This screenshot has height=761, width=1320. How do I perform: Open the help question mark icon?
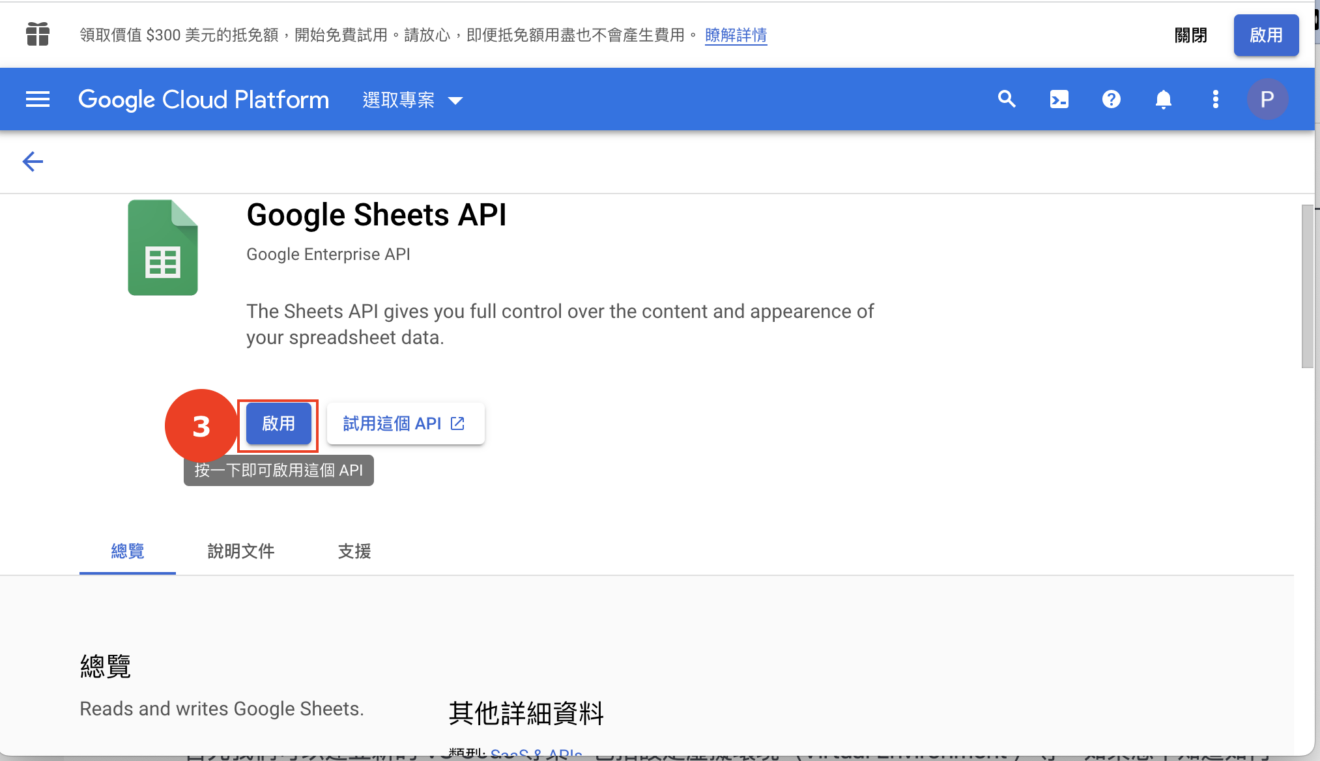pyautogui.click(x=1111, y=99)
